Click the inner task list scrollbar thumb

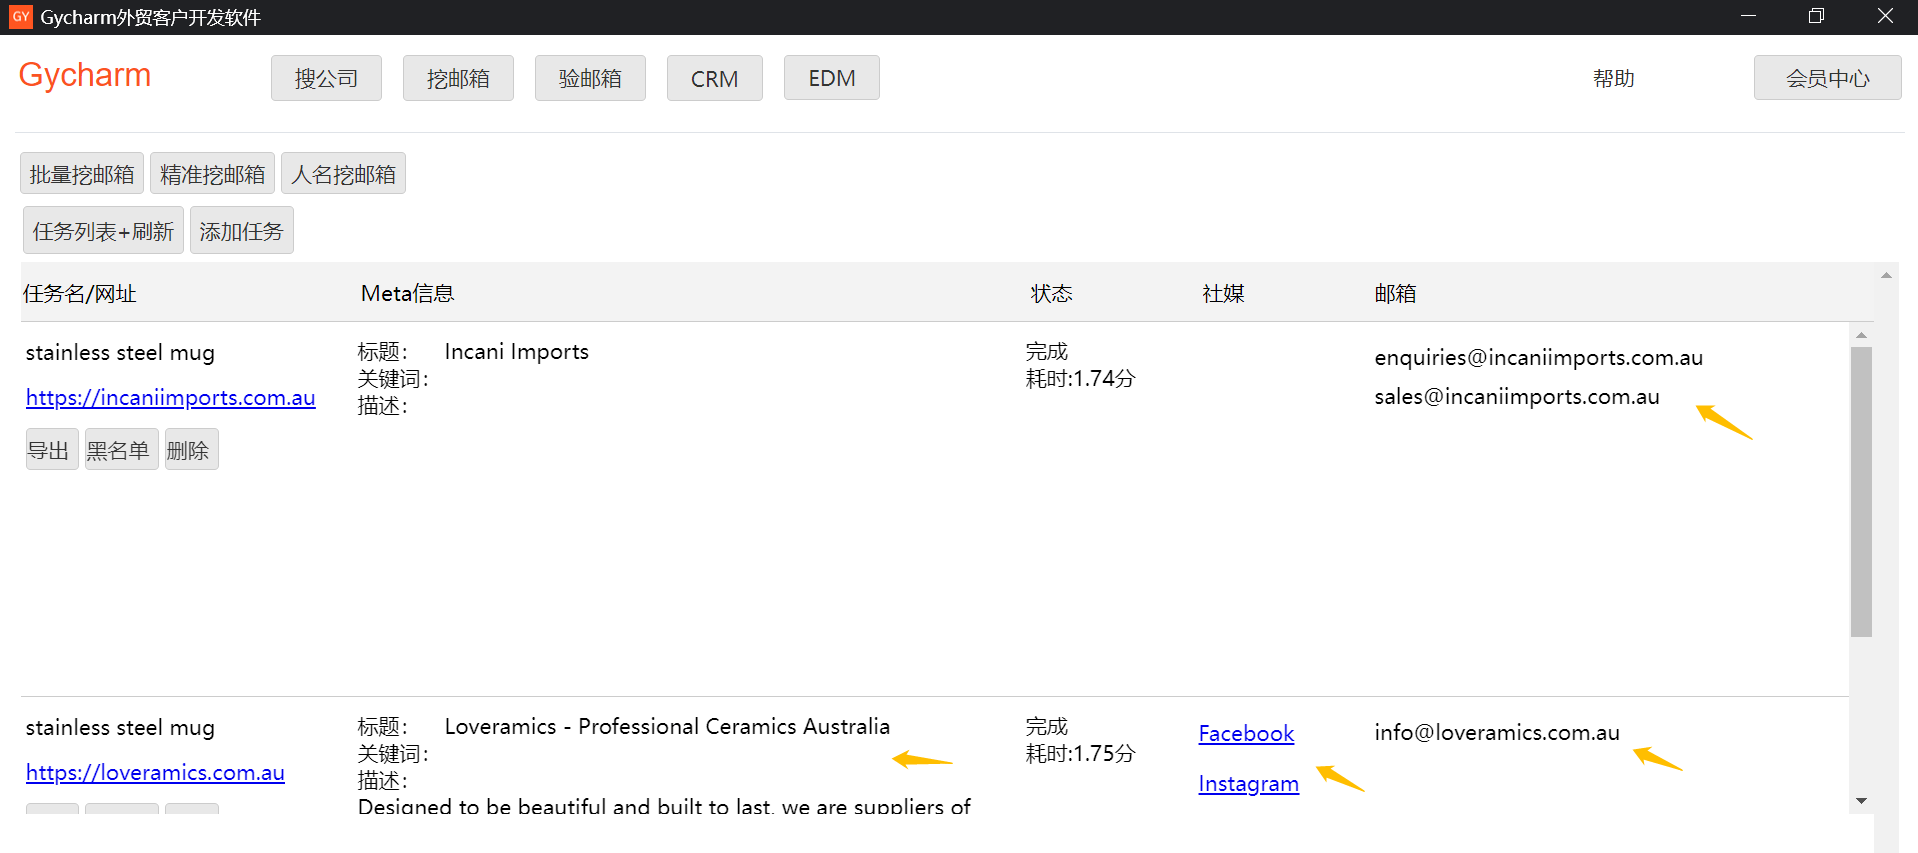[x=1861, y=492]
